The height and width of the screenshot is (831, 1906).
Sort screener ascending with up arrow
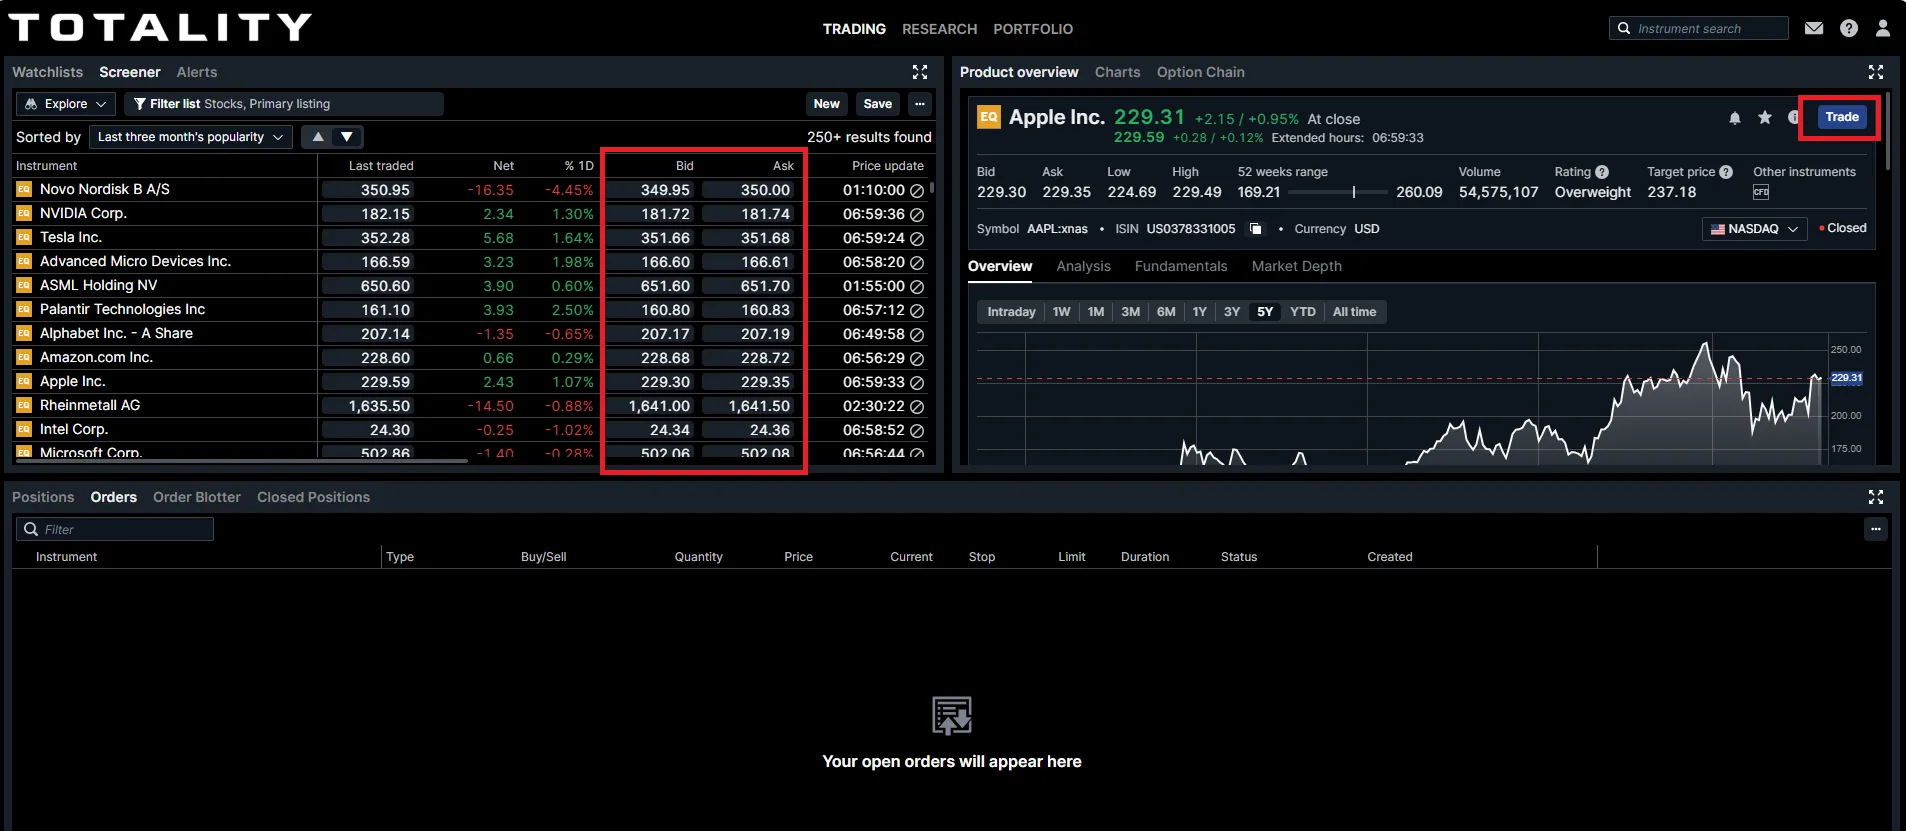[x=318, y=137]
